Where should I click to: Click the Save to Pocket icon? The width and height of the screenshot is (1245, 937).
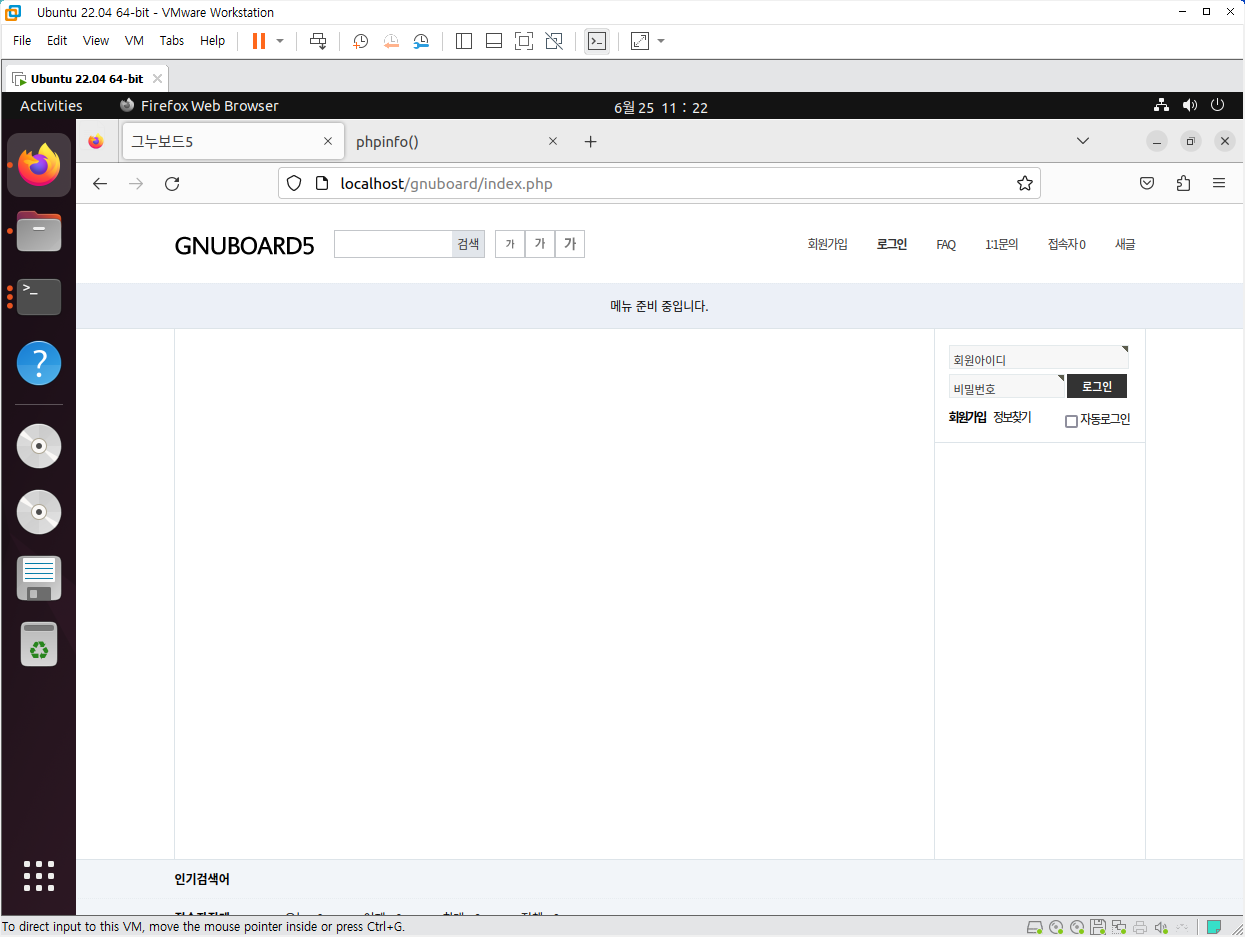pos(1148,184)
